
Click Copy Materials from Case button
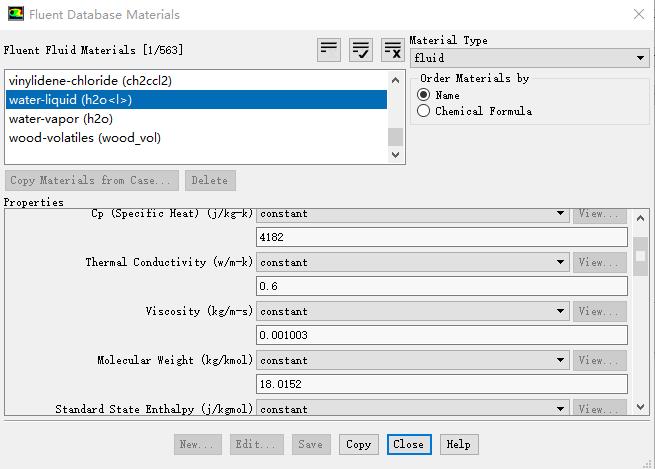tap(91, 180)
